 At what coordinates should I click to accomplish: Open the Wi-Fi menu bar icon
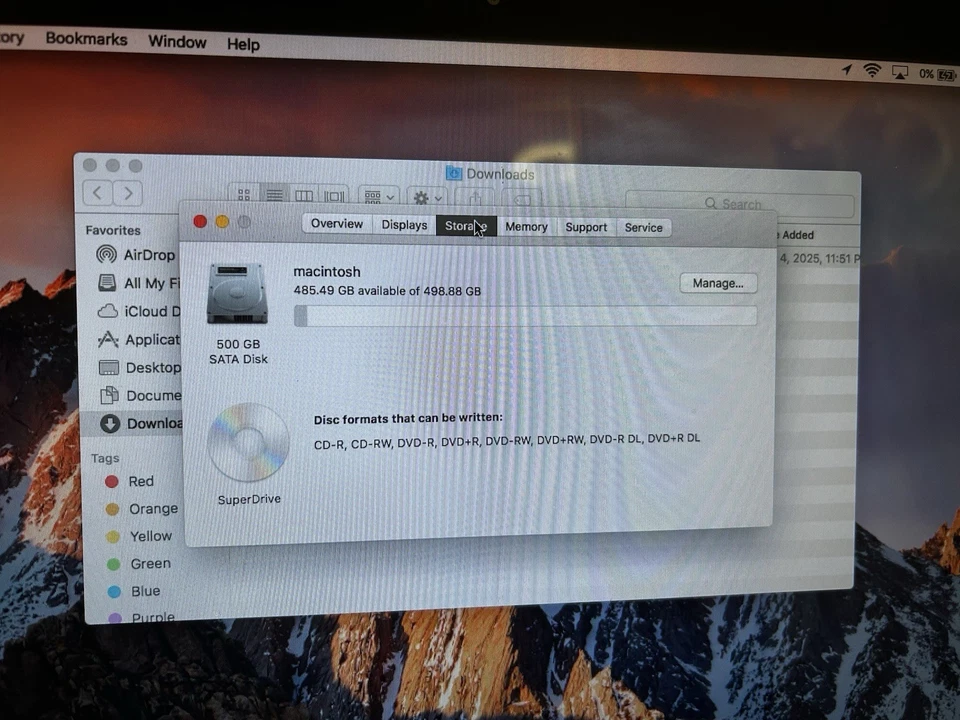pyautogui.click(x=873, y=72)
